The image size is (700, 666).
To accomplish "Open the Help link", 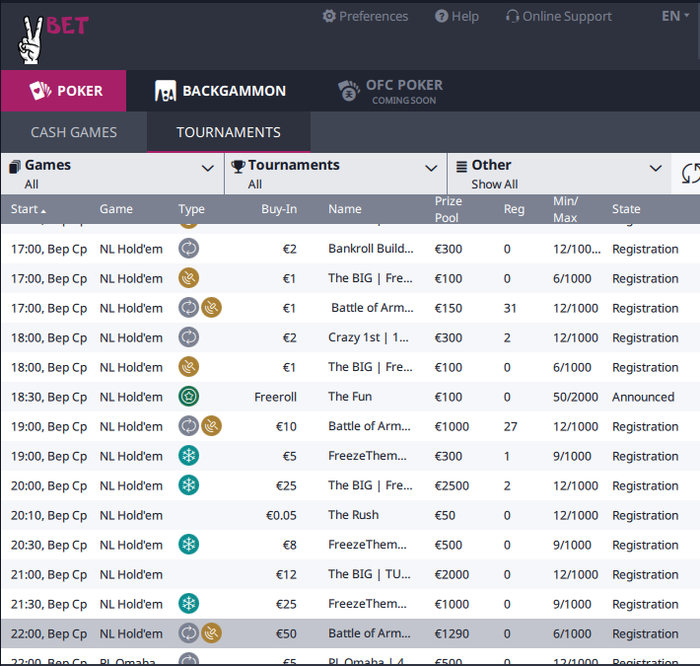I will coord(457,17).
